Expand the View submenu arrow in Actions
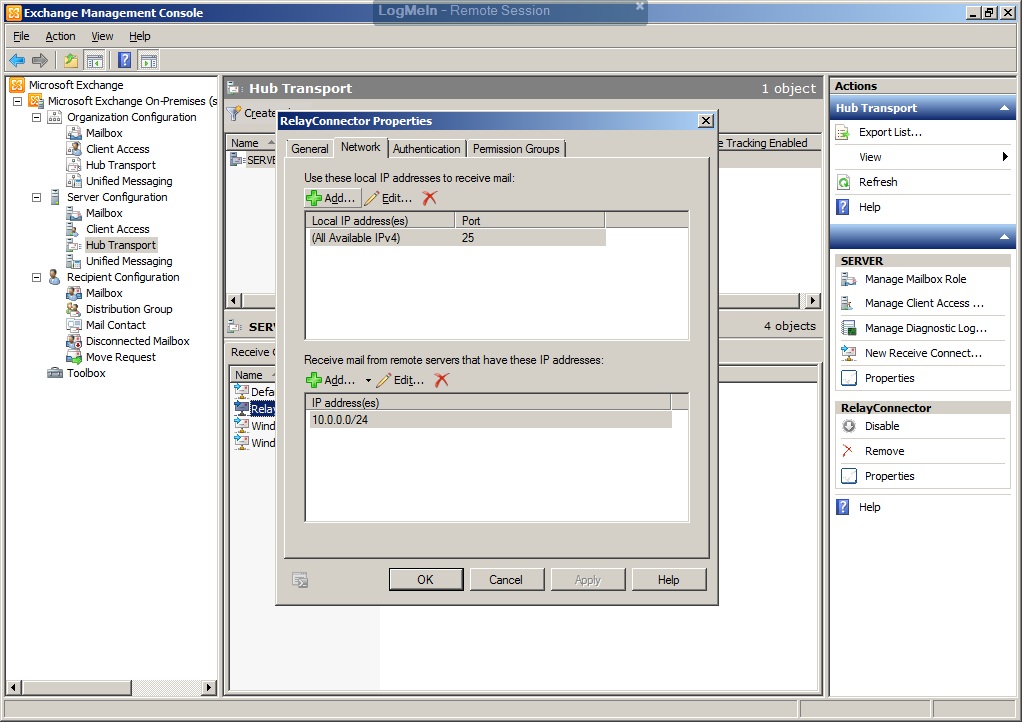Viewport: 1022px width, 722px height. 1005,156
